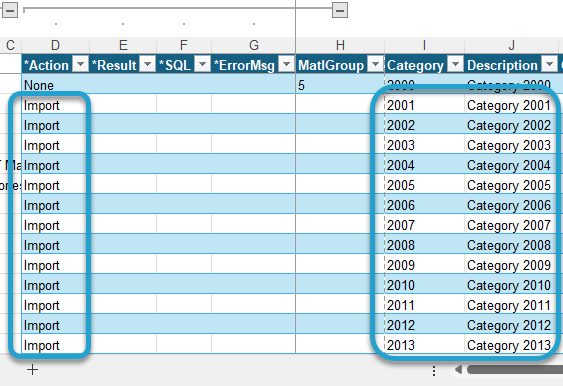This screenshot has height=386, width=563.
Task: Select the *ErrorMsg cell in row 2006
Action: 253,205
